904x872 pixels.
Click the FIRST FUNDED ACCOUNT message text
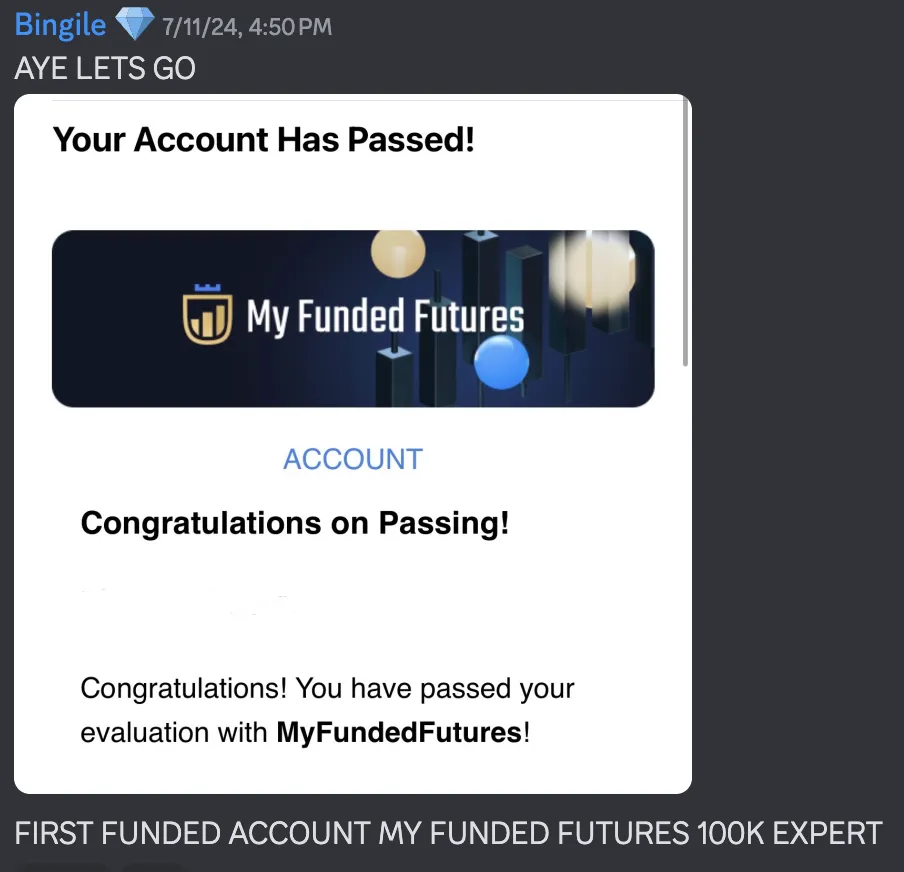click(448, 833)
